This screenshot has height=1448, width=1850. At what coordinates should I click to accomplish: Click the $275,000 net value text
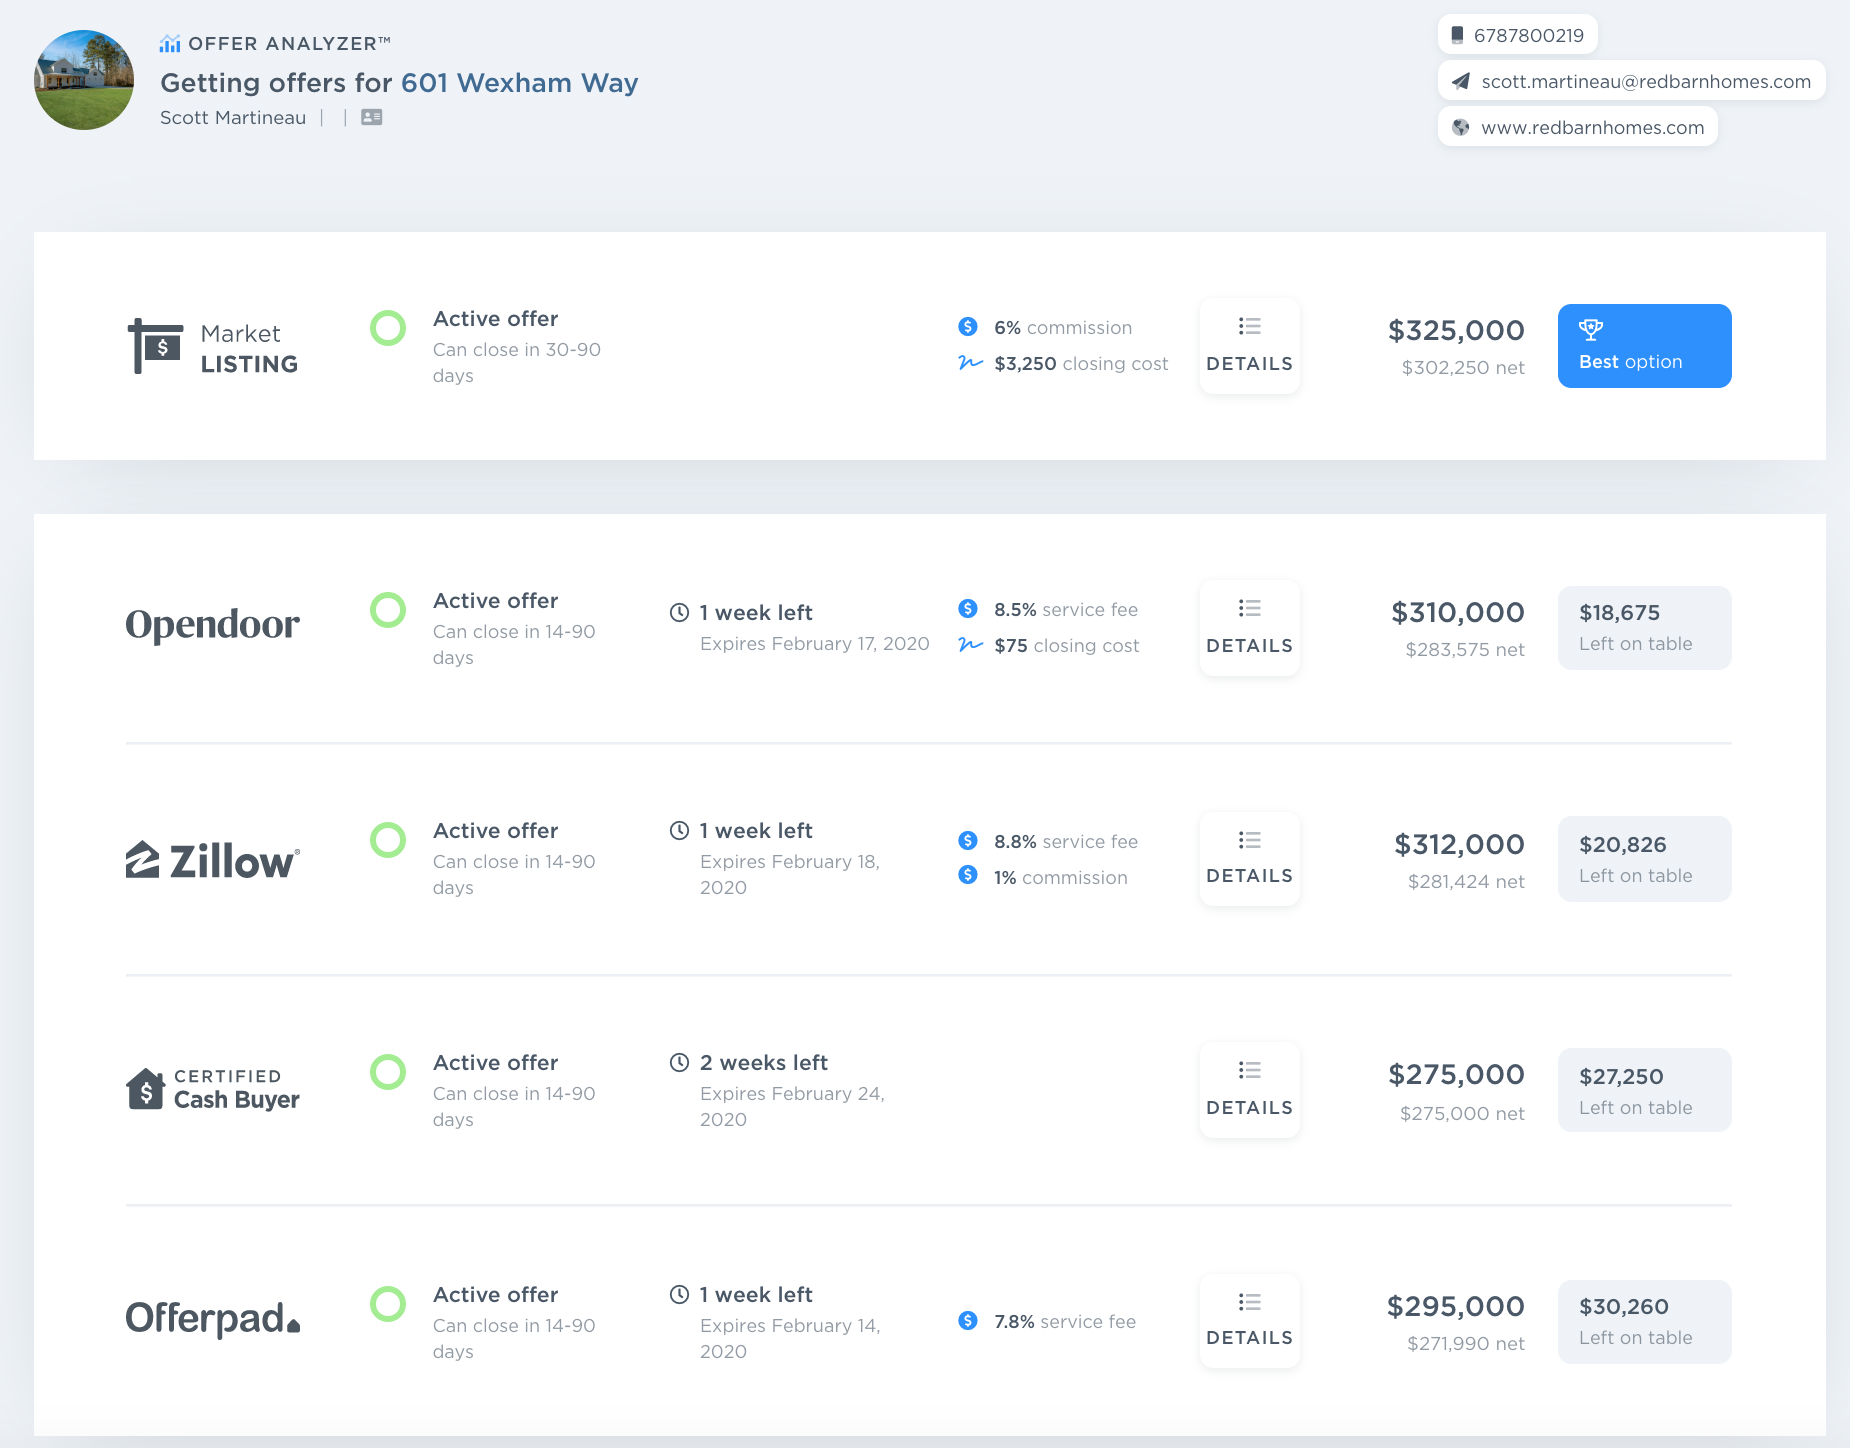click(x=1462, y=1113)
